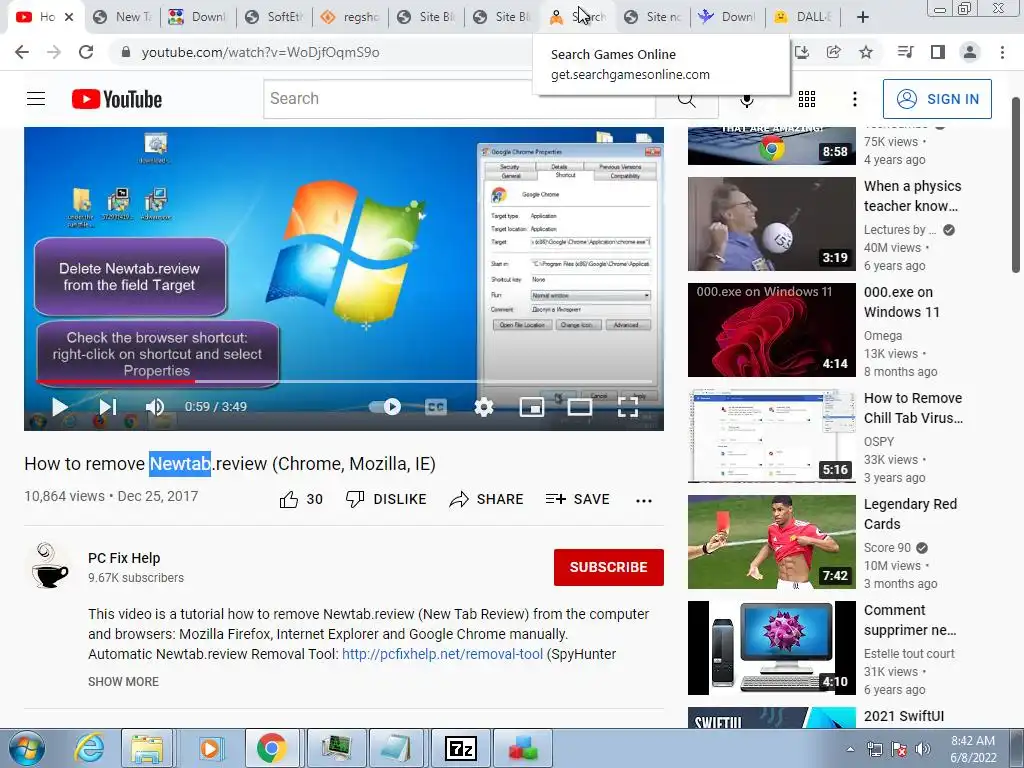1024x768 pixels.
Task: Open PC Fix Help channel name
Action: point(124,558)
